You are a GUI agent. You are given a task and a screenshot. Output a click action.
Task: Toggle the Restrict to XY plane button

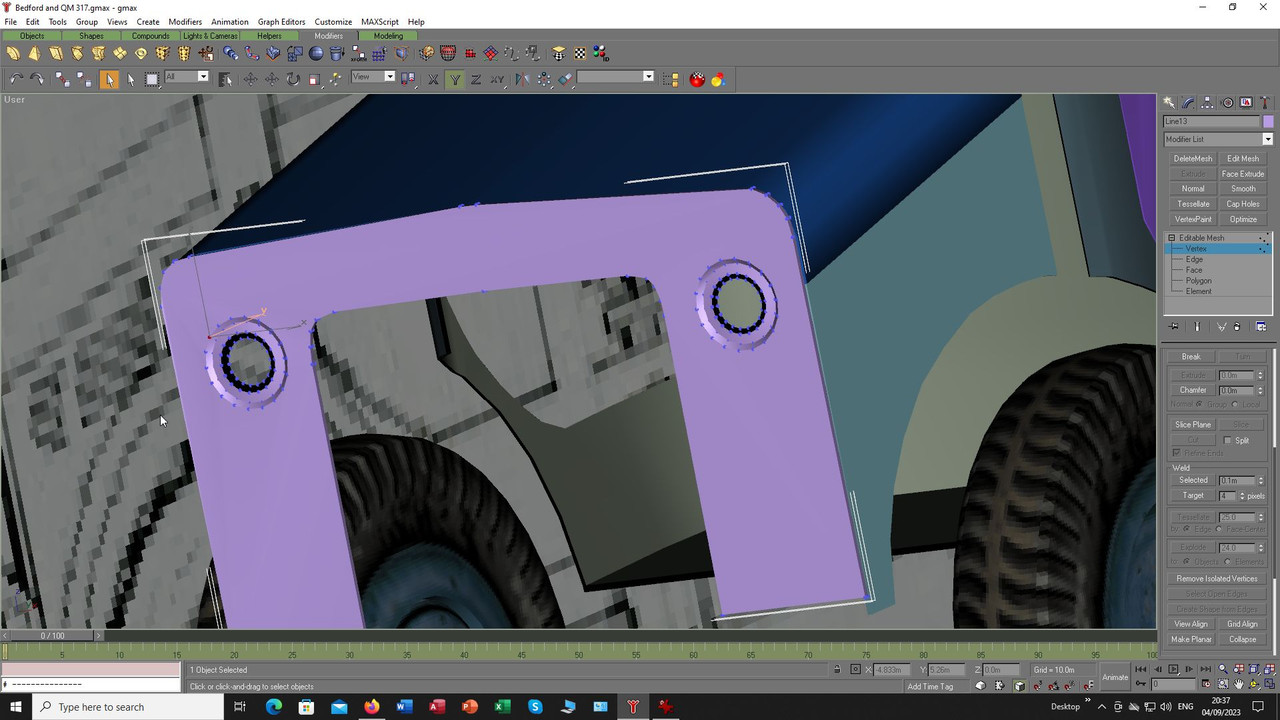click(x=497, y=79)
